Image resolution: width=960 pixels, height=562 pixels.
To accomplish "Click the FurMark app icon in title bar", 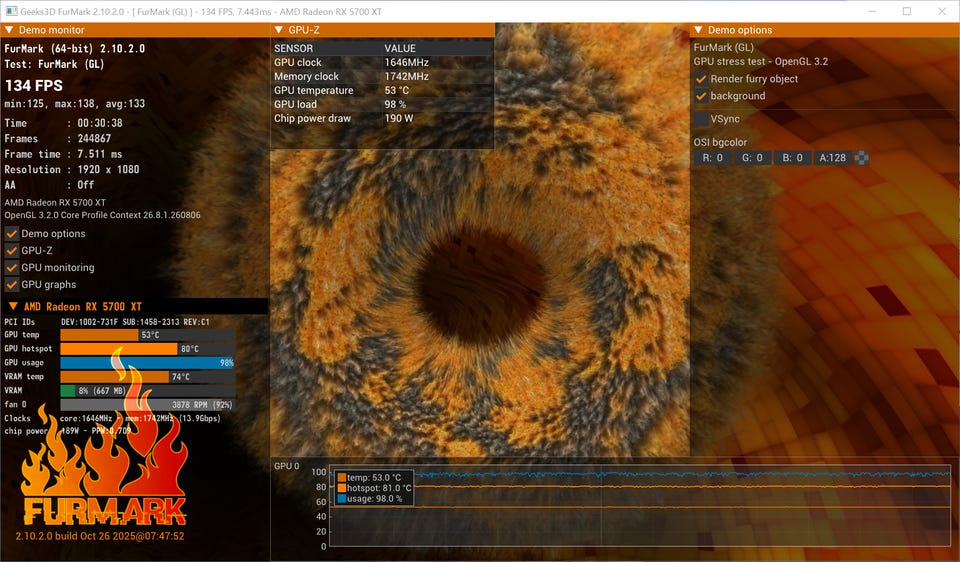I will pos(11,11).
